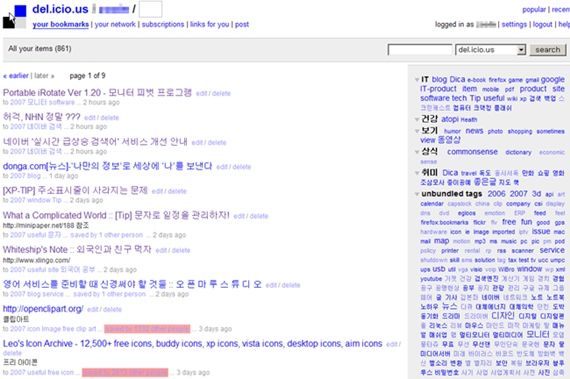Select the issue tag in sidebar
The image size is (570, 379).
pyautogui.click(x=541, y=231)
